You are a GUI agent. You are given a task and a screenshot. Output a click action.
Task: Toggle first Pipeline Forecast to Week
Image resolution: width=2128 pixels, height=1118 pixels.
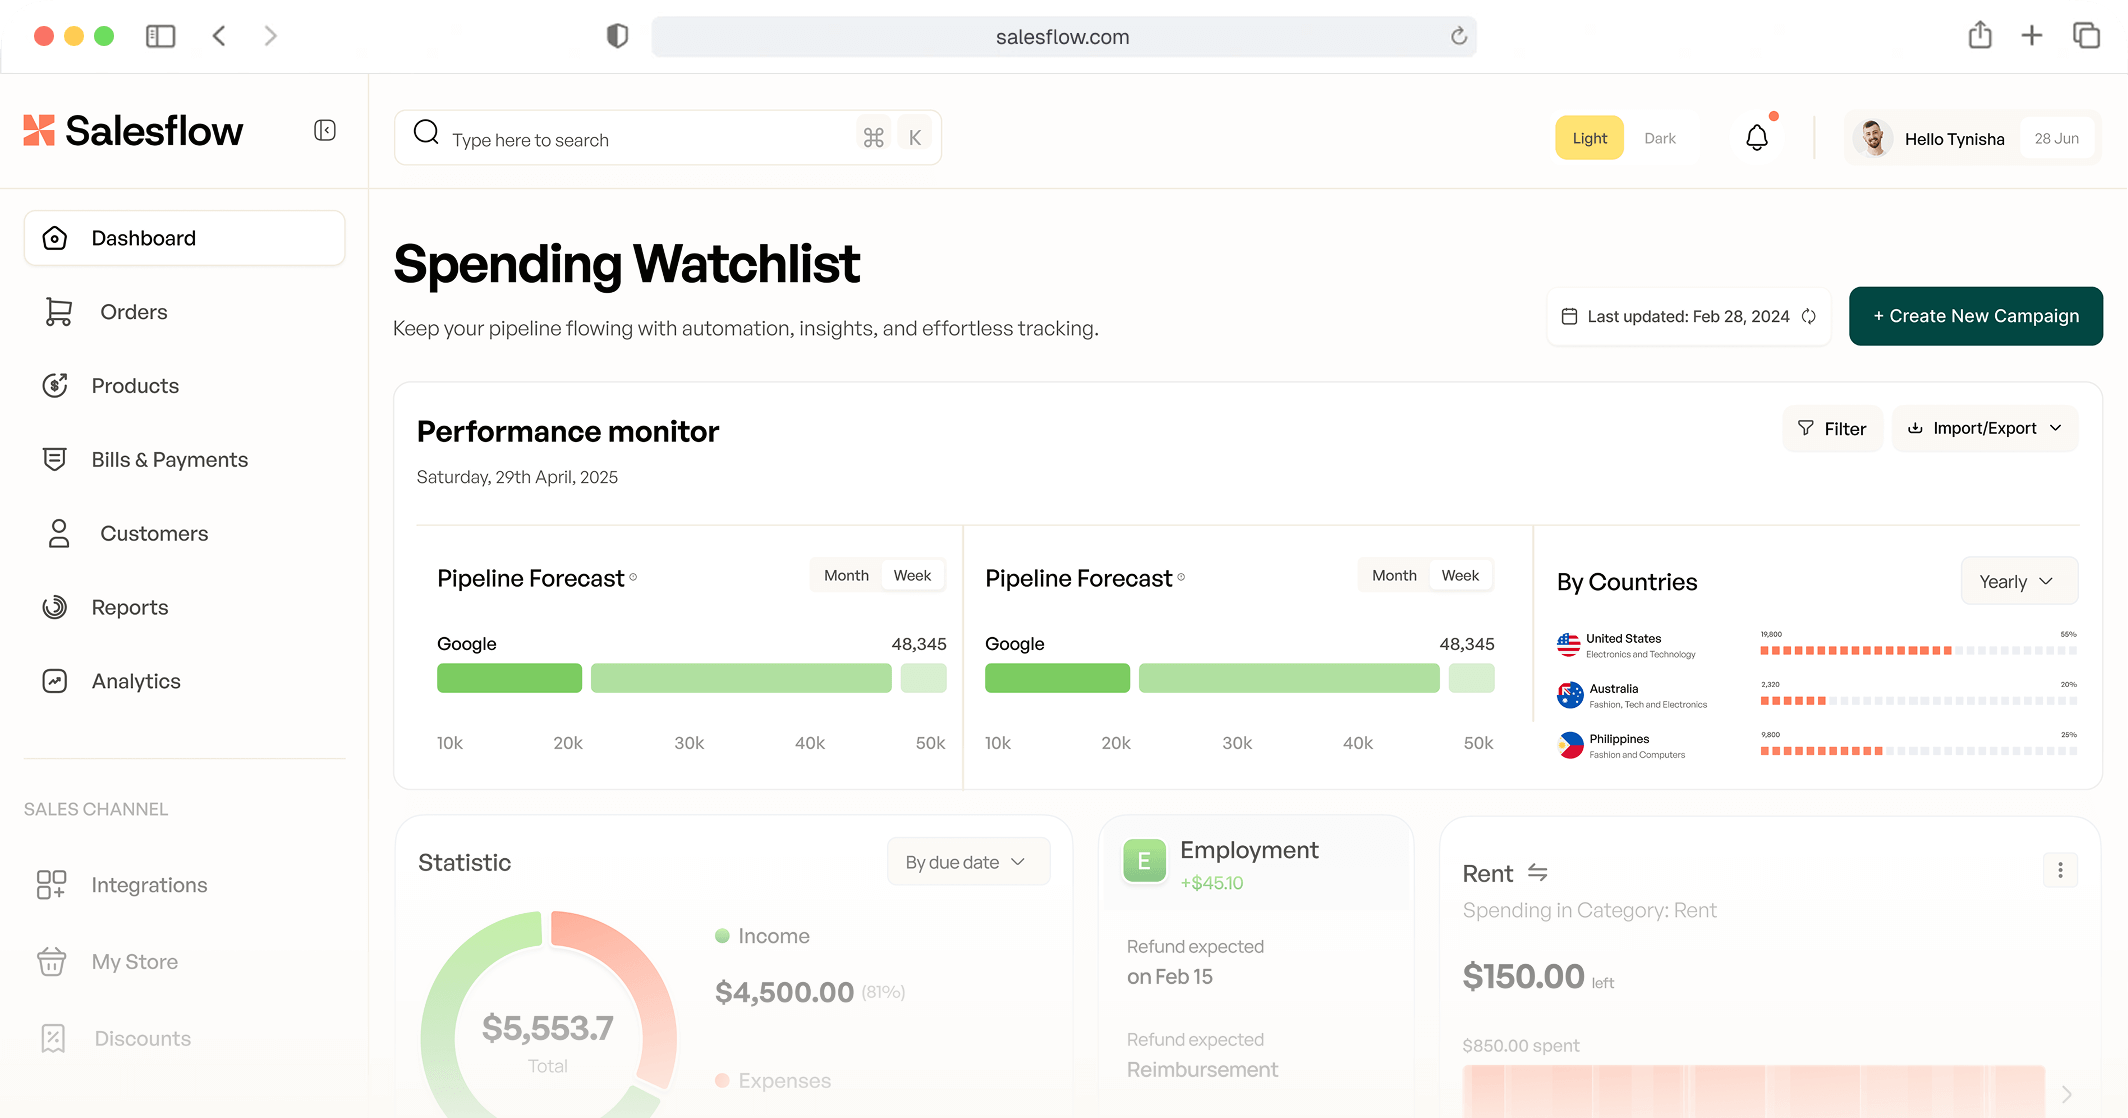coord(912,575)
